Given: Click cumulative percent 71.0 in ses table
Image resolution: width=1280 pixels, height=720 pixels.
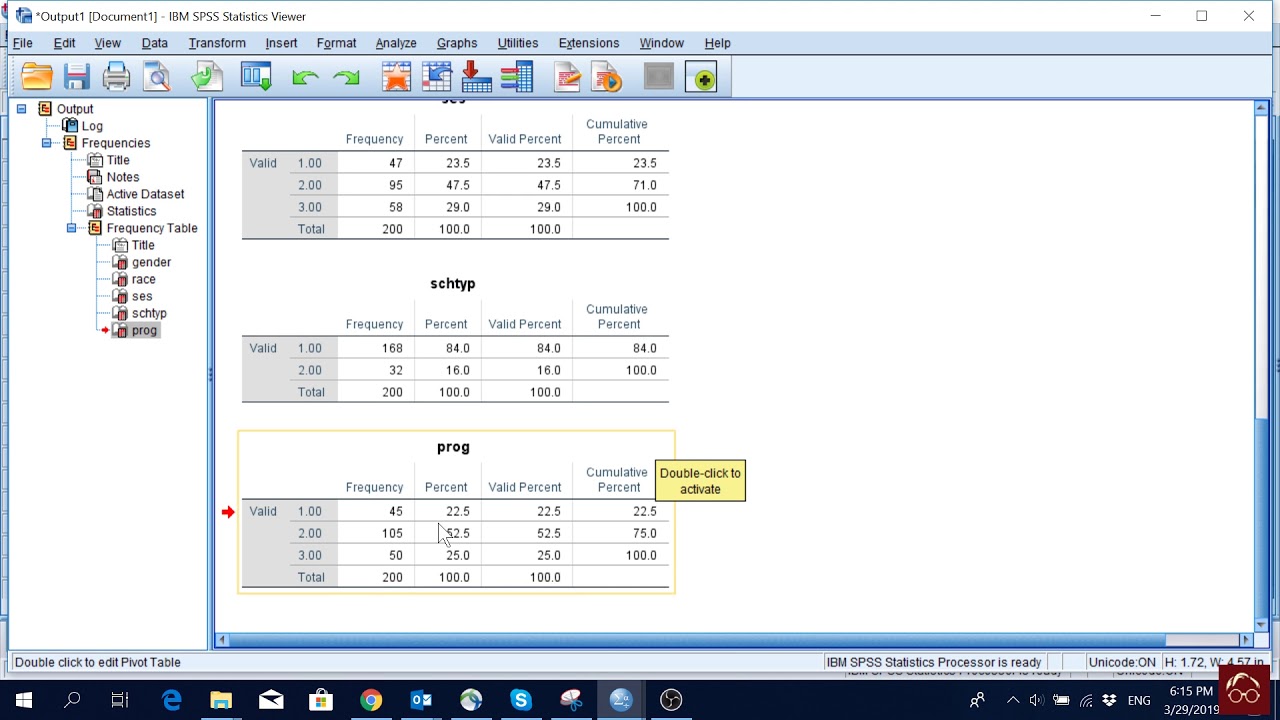Looking at the screenshot, I should click(x=645, y=185).
